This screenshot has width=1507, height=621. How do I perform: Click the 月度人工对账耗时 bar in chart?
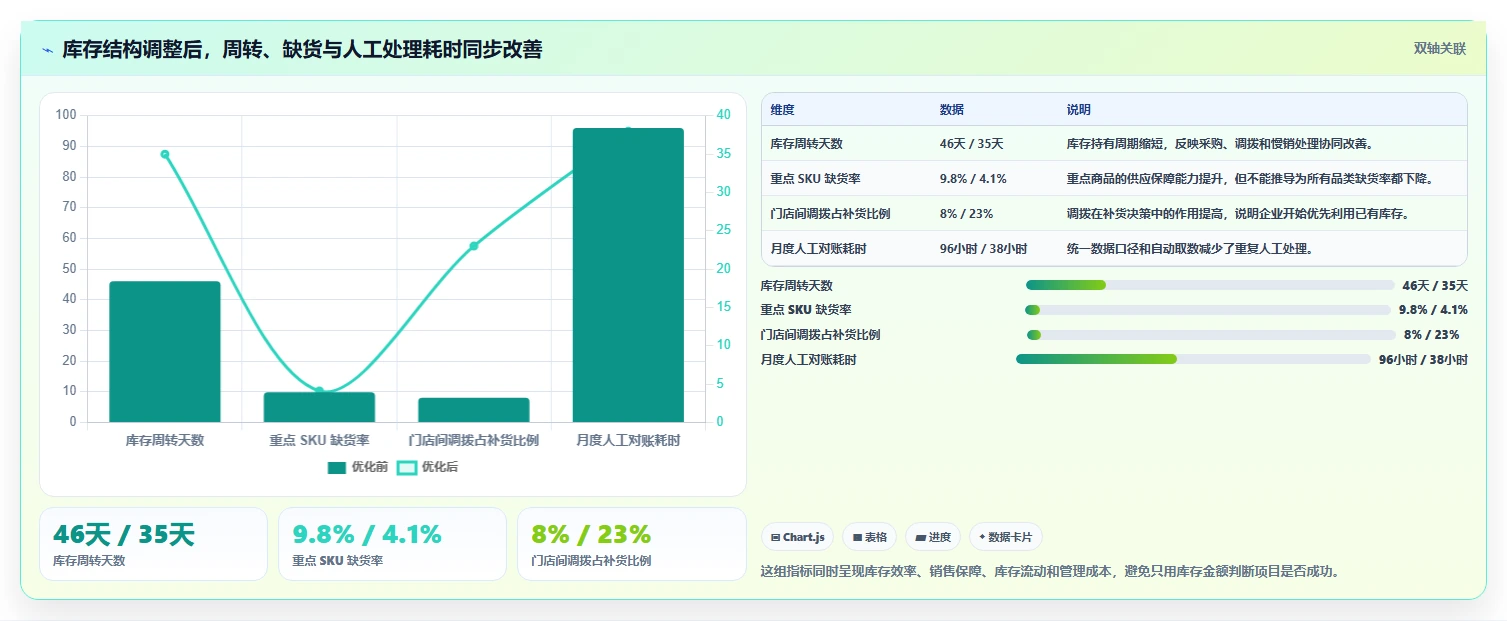click(628, 275)
